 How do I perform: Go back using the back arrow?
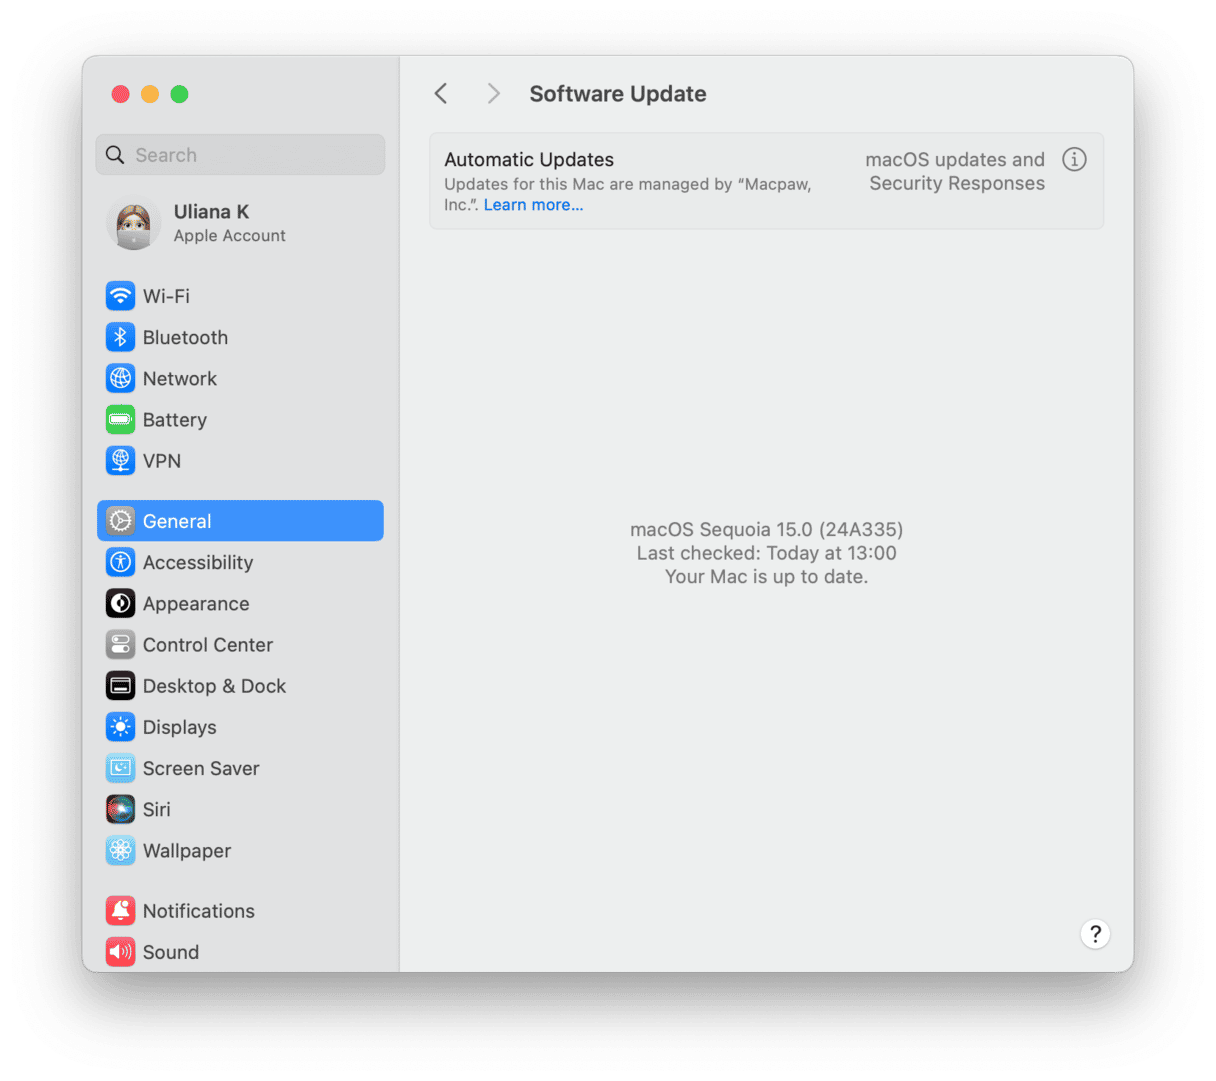[x=440, y=93]
